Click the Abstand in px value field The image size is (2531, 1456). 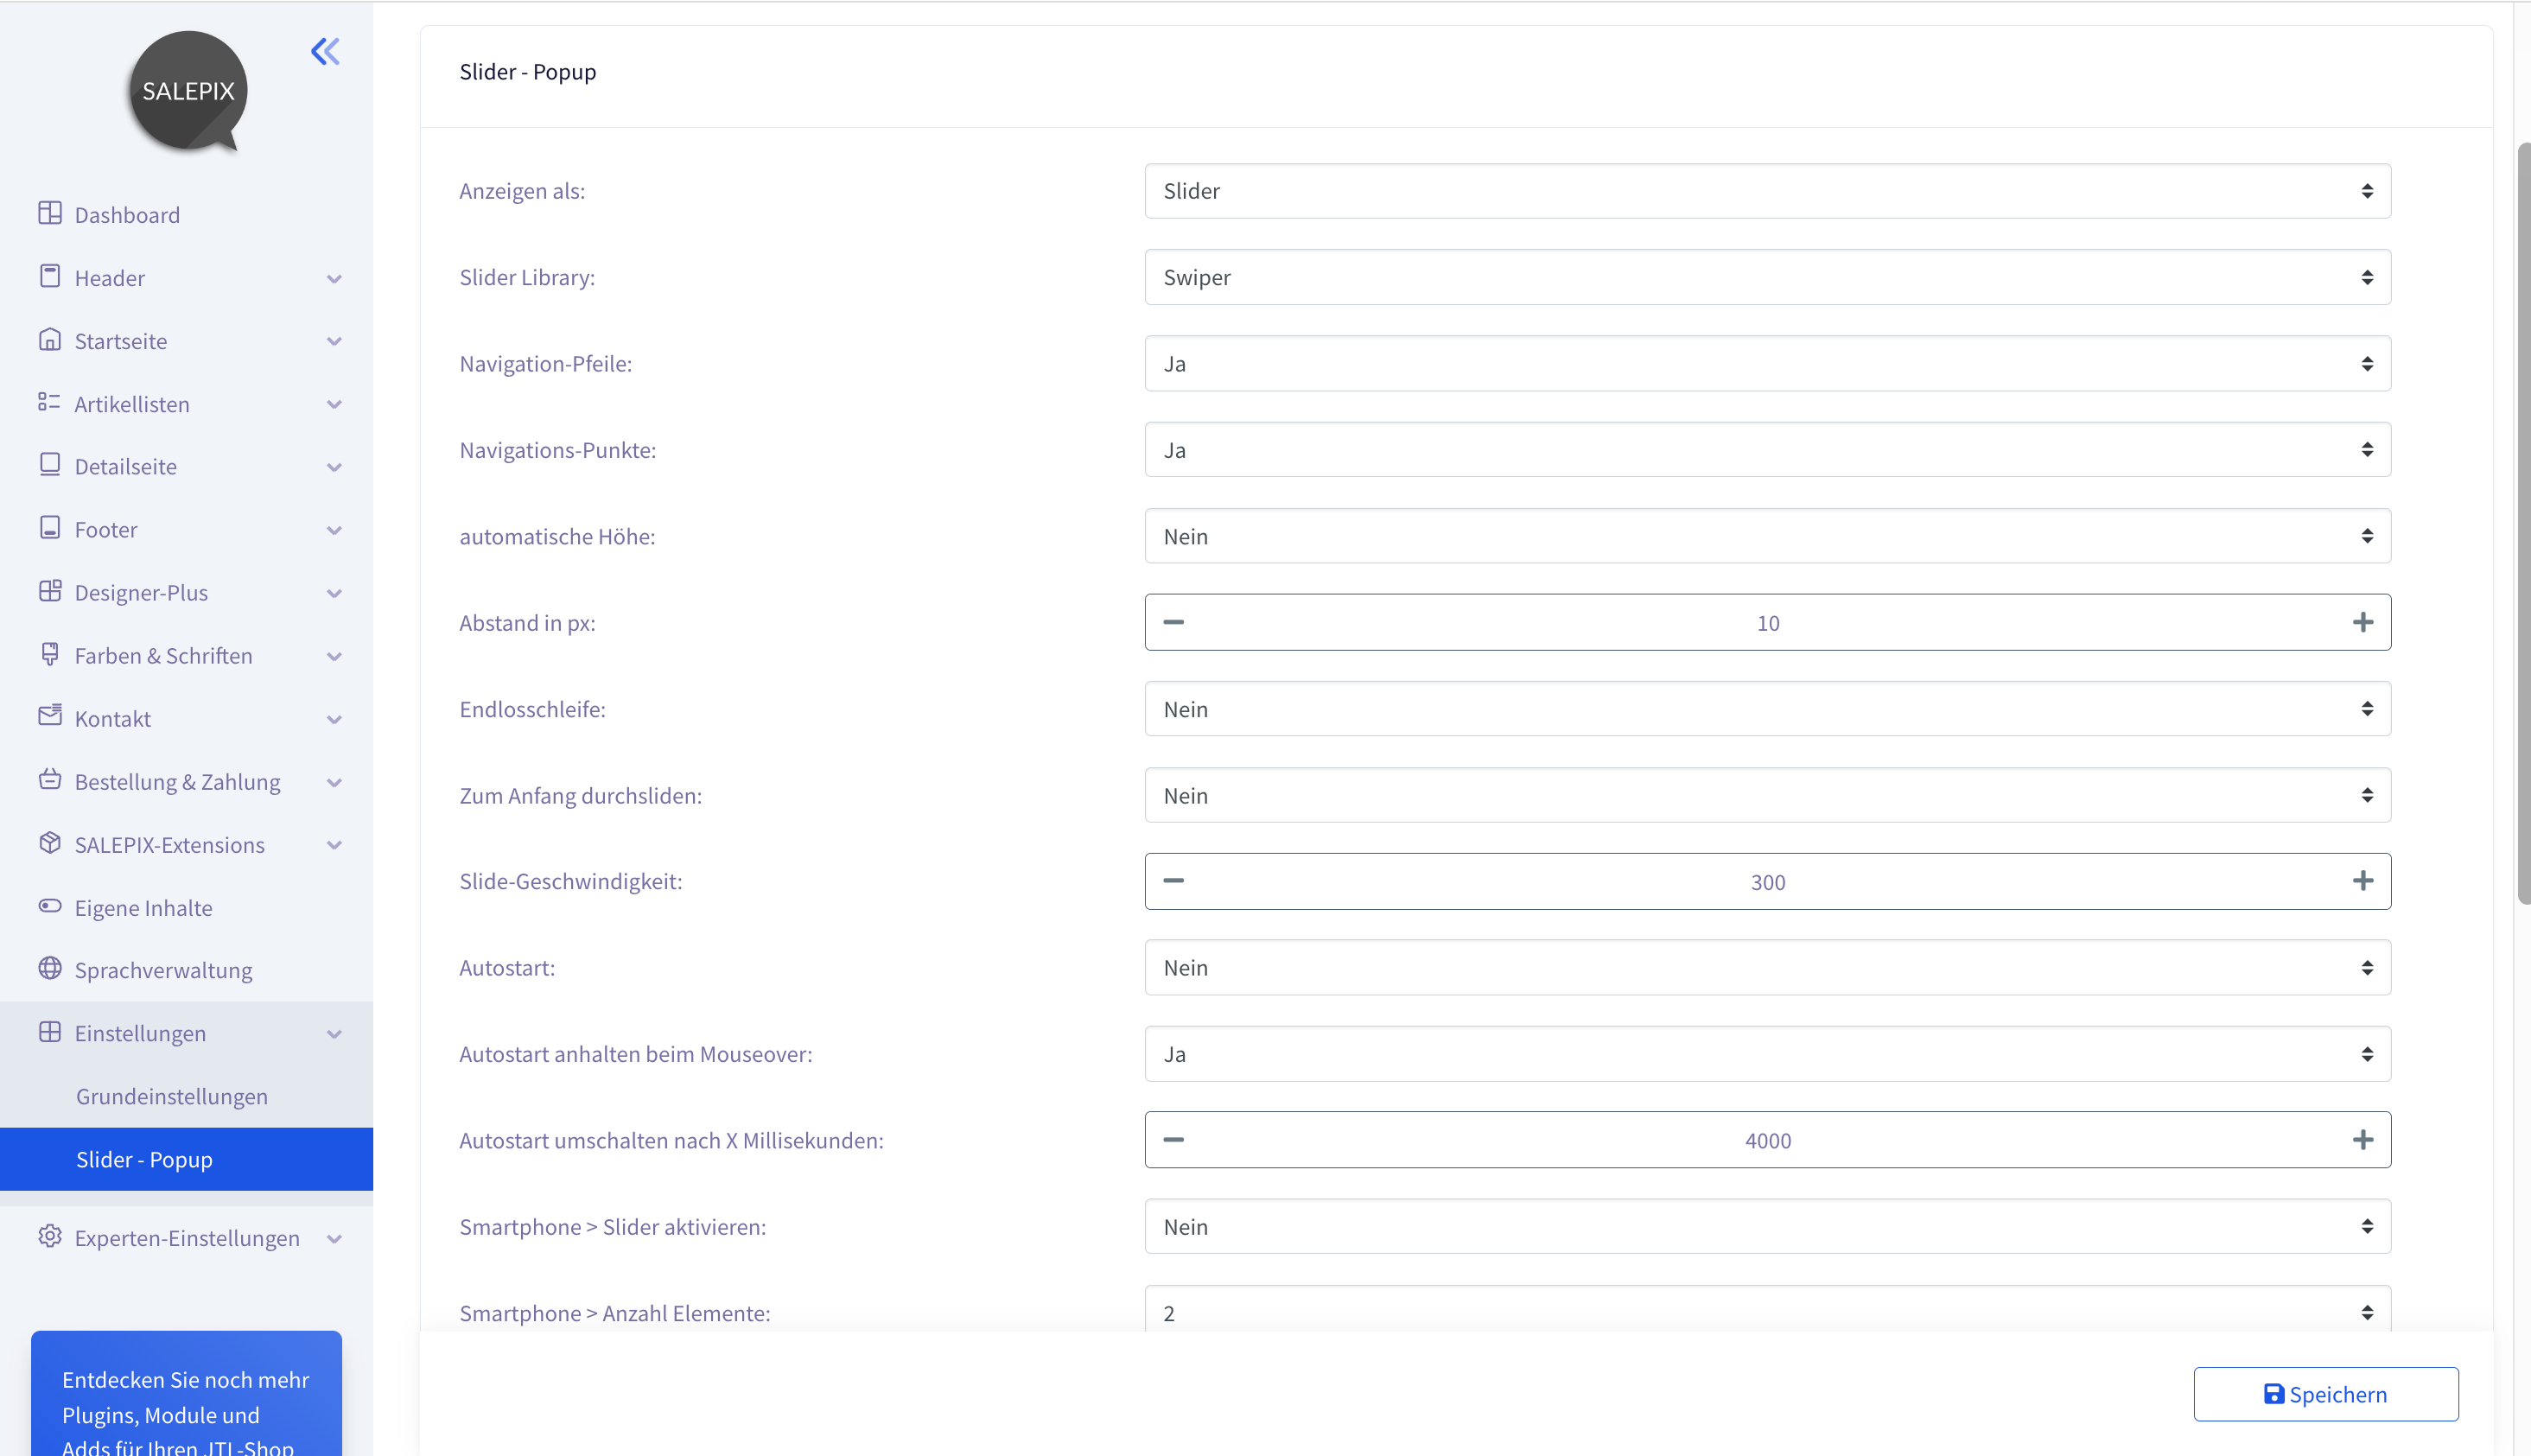tap(1768, 623)
